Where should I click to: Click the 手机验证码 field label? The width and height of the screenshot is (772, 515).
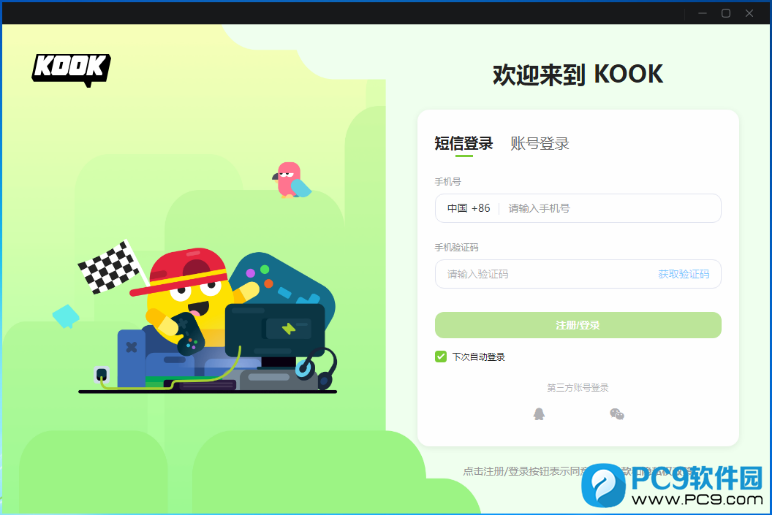[456, 247]
